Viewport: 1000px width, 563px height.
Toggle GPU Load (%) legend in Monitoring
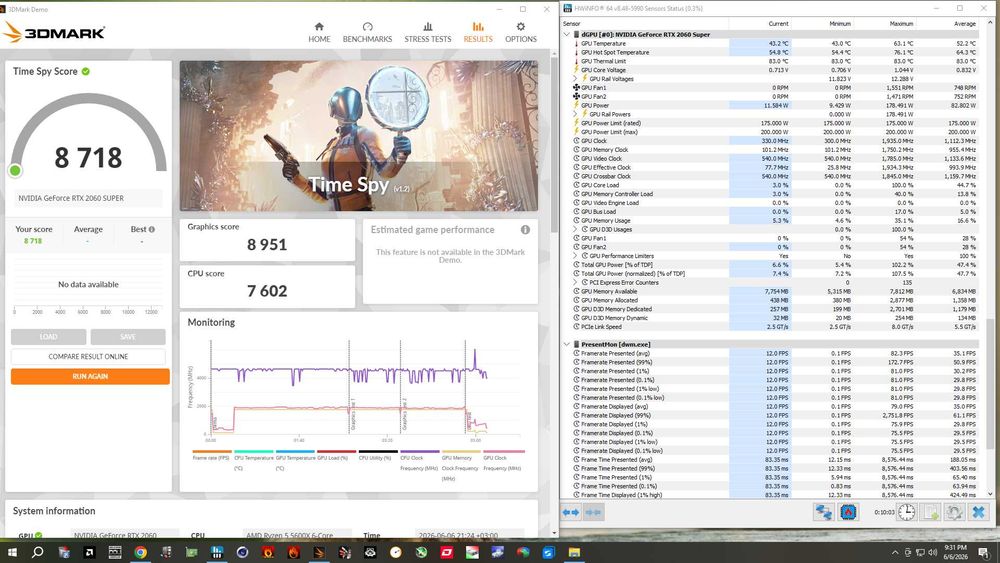(x=336, y=455)
